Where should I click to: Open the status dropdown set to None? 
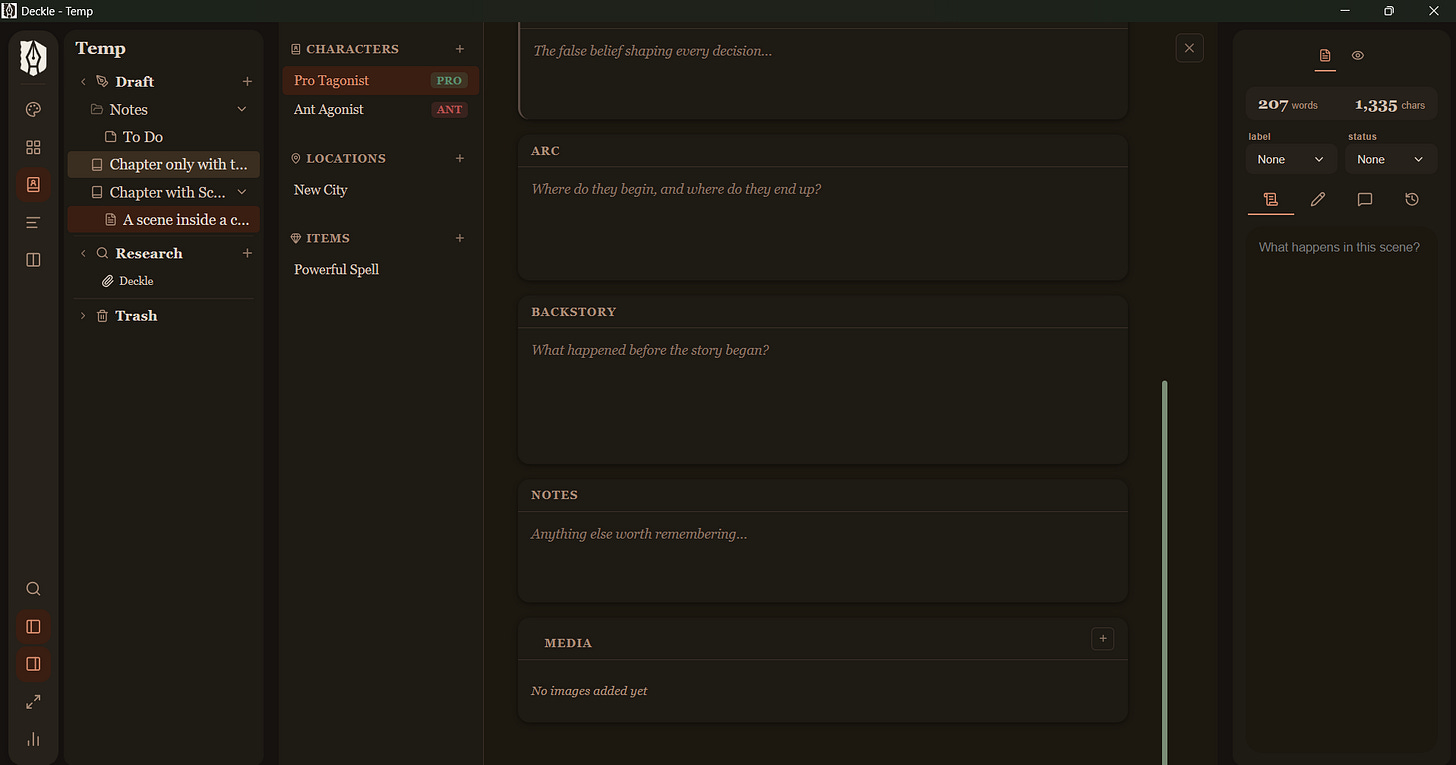pyautogui.click(x=1391, y=159)
